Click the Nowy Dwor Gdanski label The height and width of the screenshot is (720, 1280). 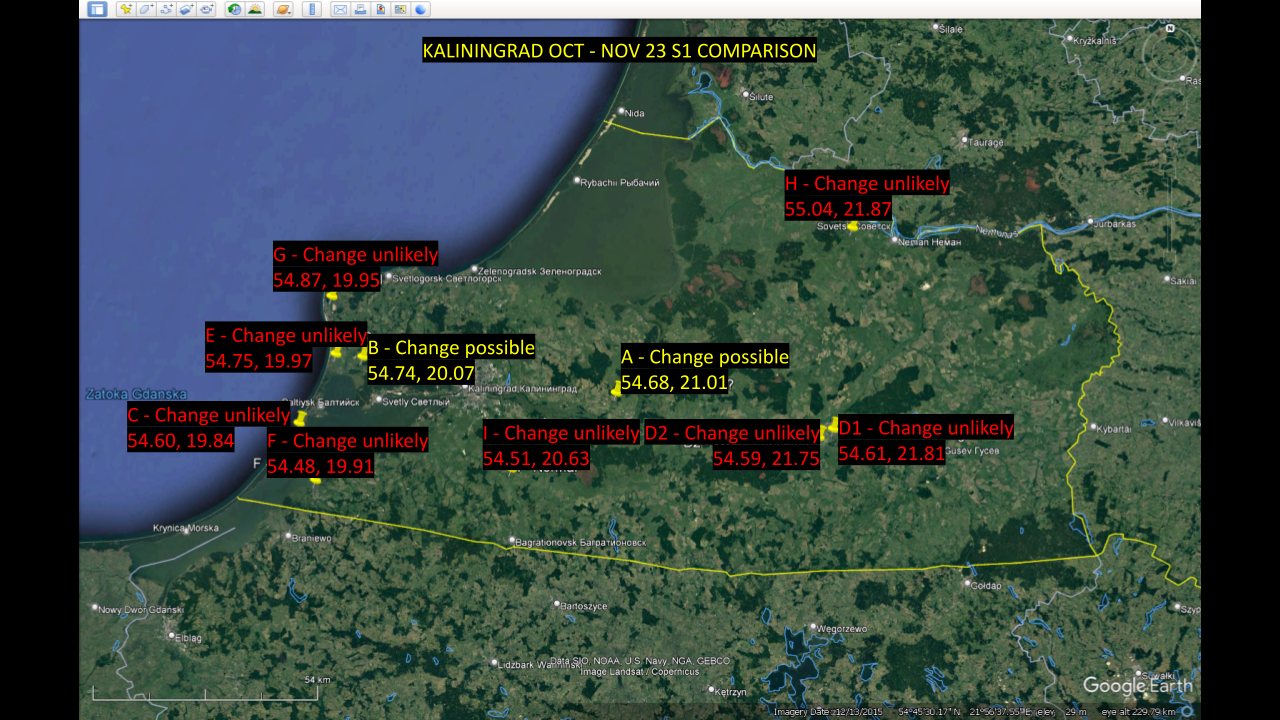142,610
